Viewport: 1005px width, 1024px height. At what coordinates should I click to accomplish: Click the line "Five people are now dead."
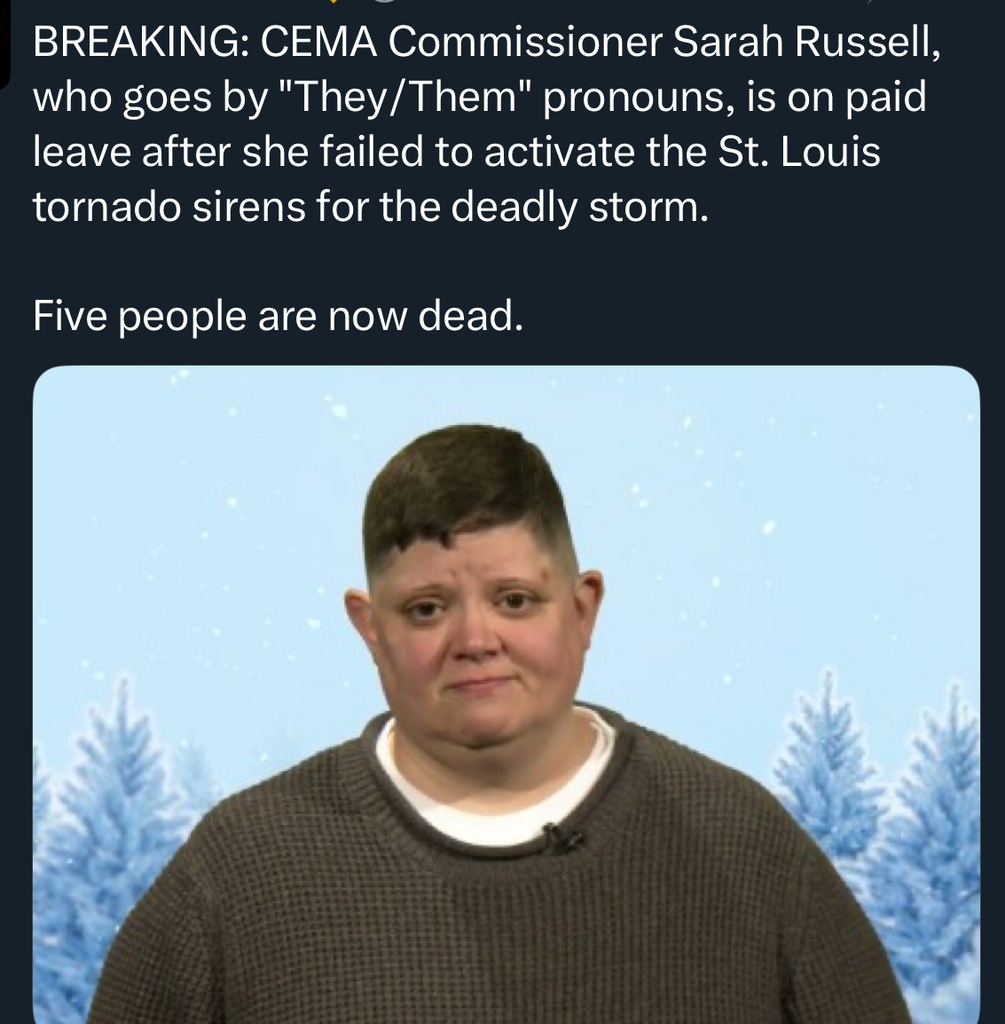coord(278,316)
